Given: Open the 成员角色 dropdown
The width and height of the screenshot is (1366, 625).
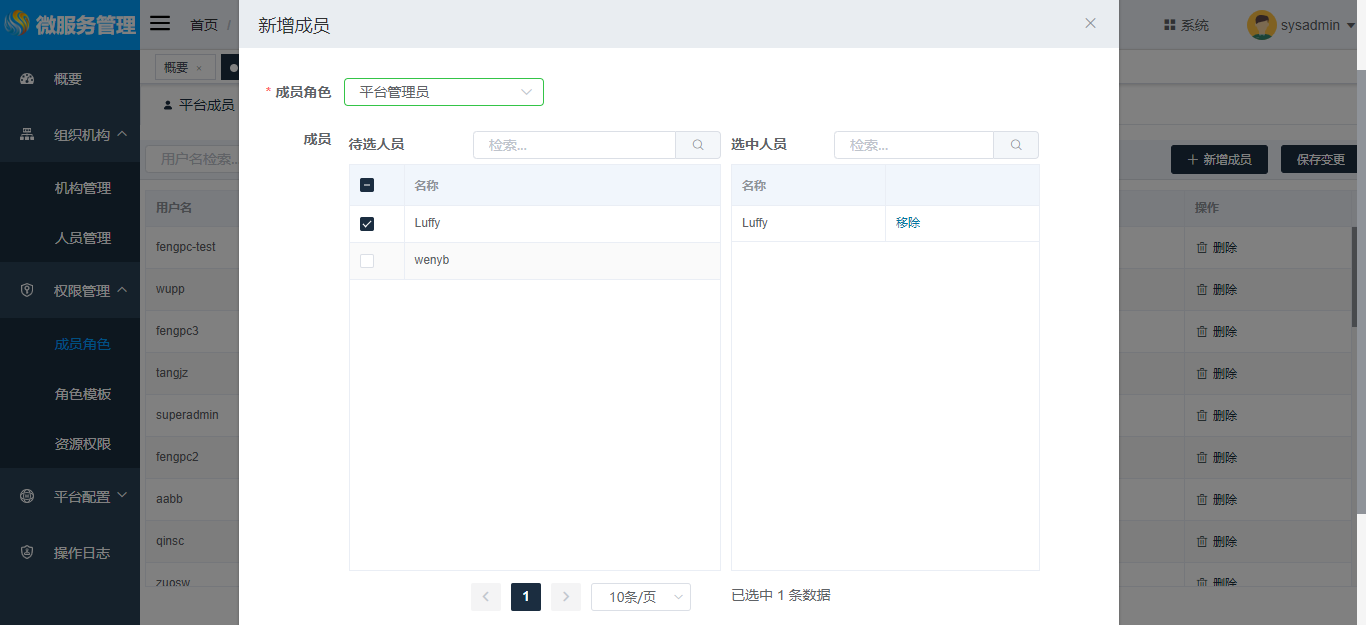Looking at the screenshot, I should [443, 92].
